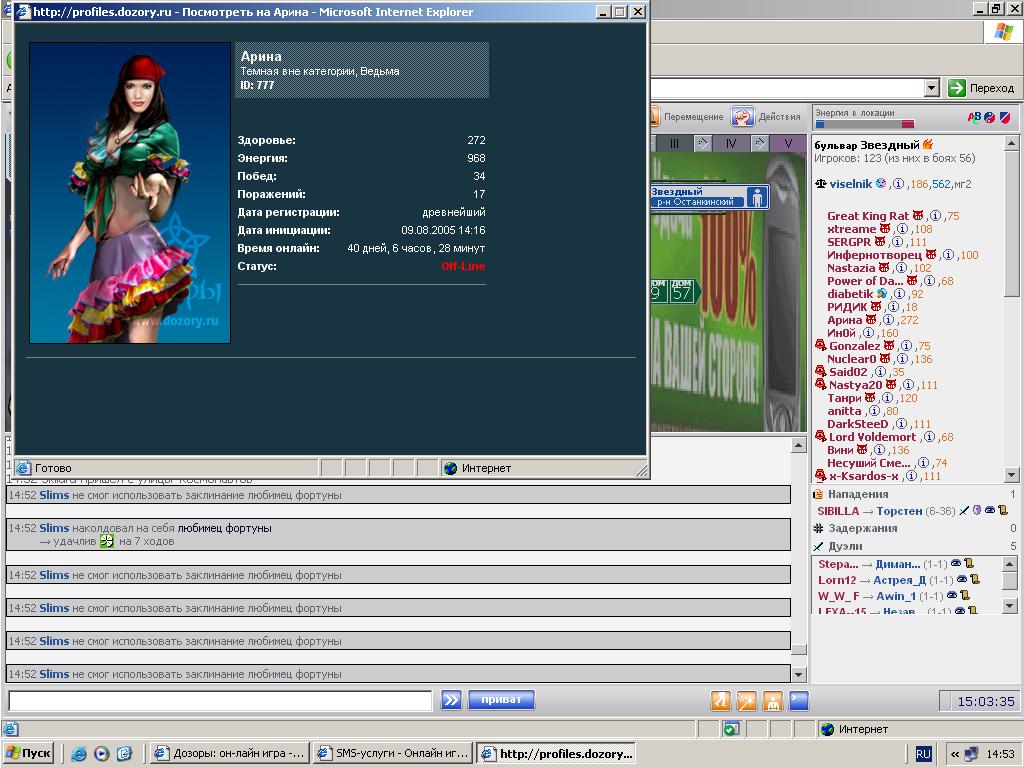Screen dimensions: 1024x768
Task: Select location tab IV
Action: coord(731,144)
